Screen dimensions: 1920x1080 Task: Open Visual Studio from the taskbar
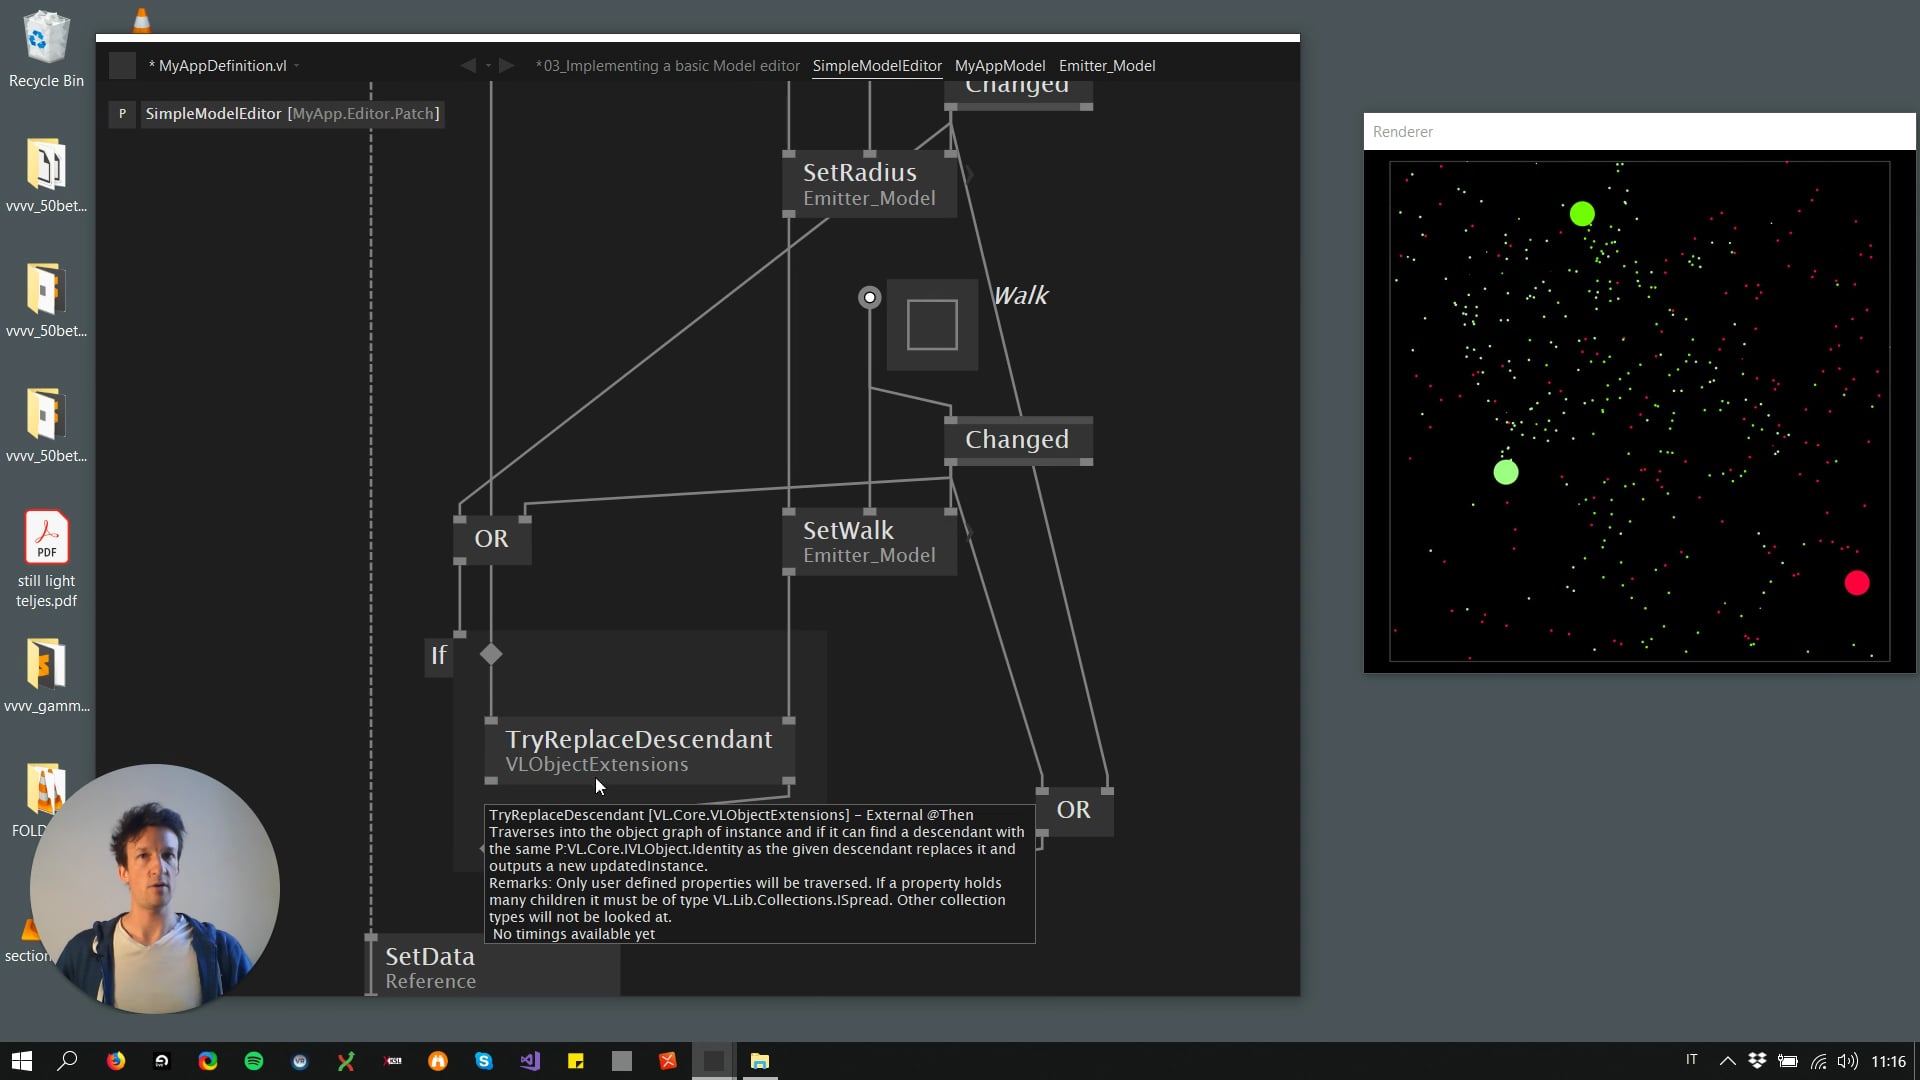tap(530, 1061)
